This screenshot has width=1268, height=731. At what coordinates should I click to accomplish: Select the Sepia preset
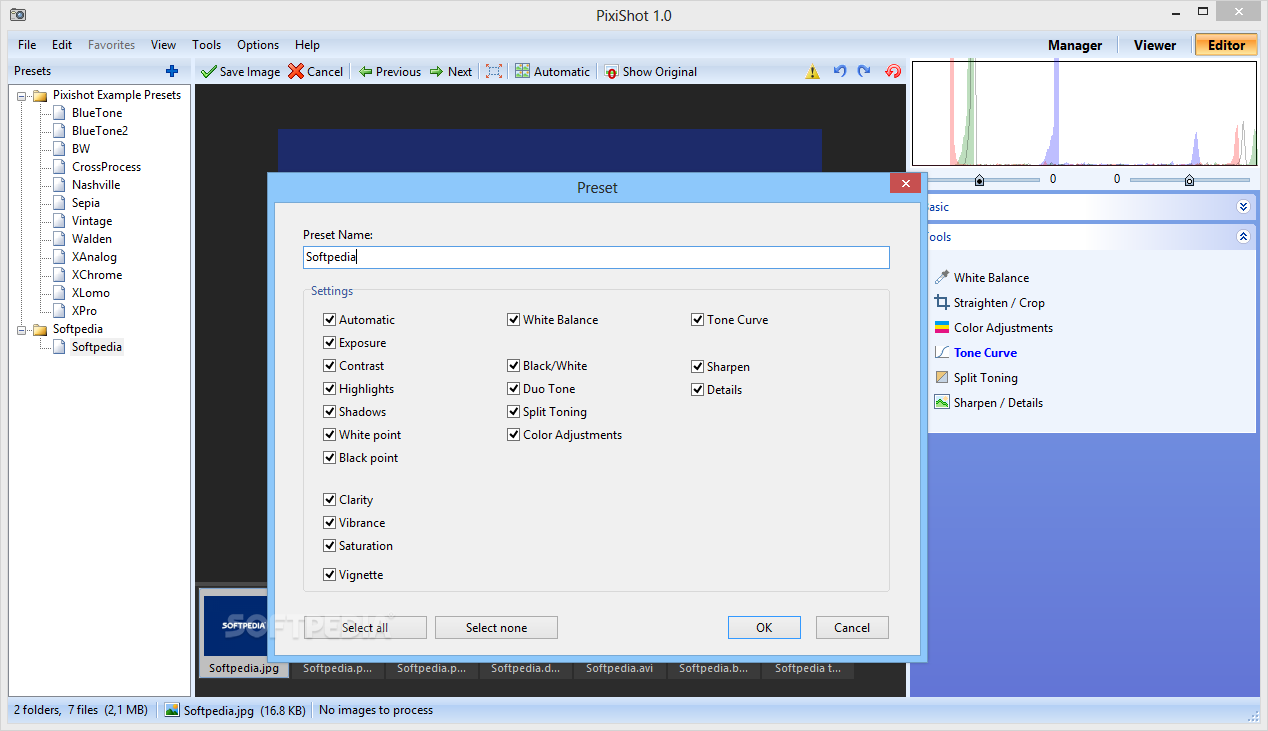[x=86, y=203]
